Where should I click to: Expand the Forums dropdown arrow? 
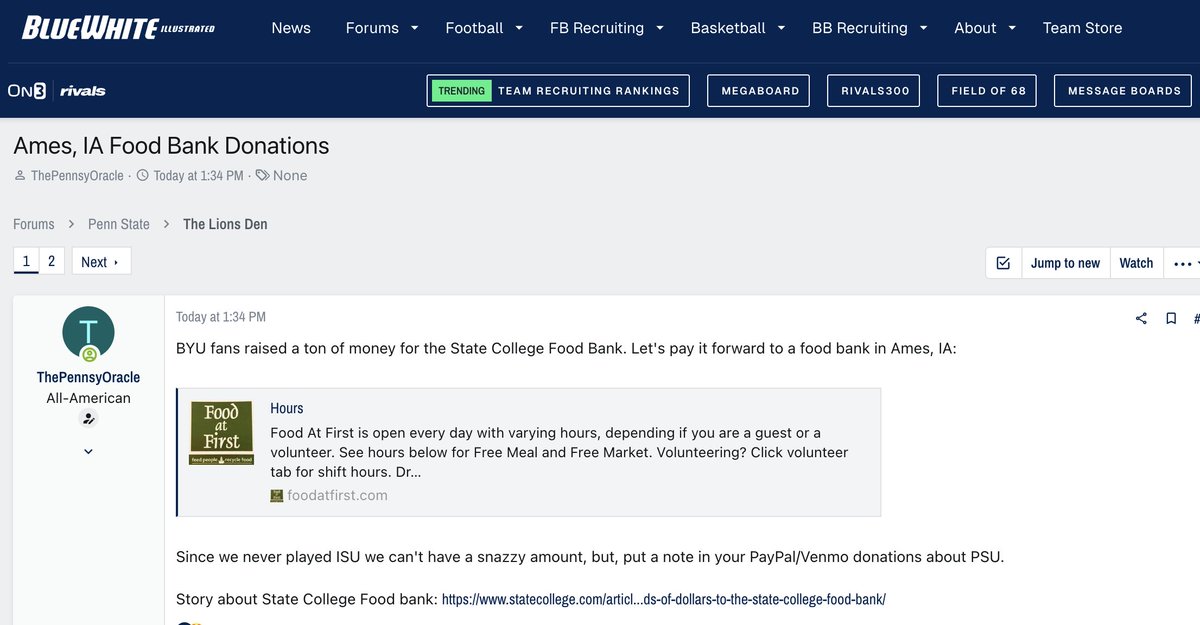coord(414,28)
